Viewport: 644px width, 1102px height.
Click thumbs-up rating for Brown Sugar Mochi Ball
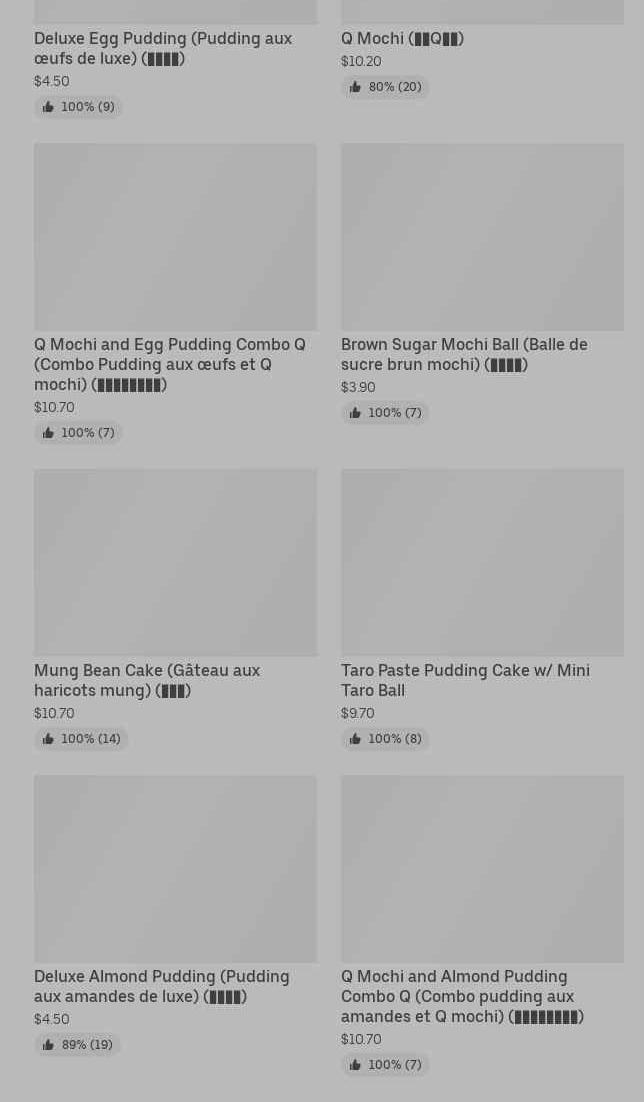[385, 413]
